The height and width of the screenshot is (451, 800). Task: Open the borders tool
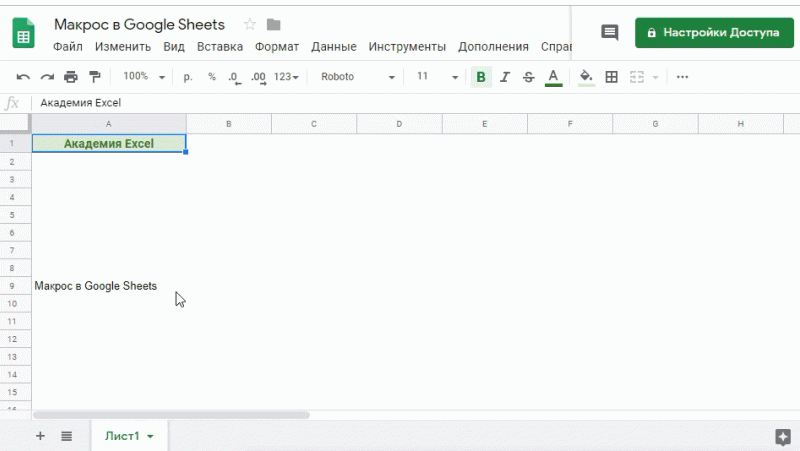click(x=611, y=77)
